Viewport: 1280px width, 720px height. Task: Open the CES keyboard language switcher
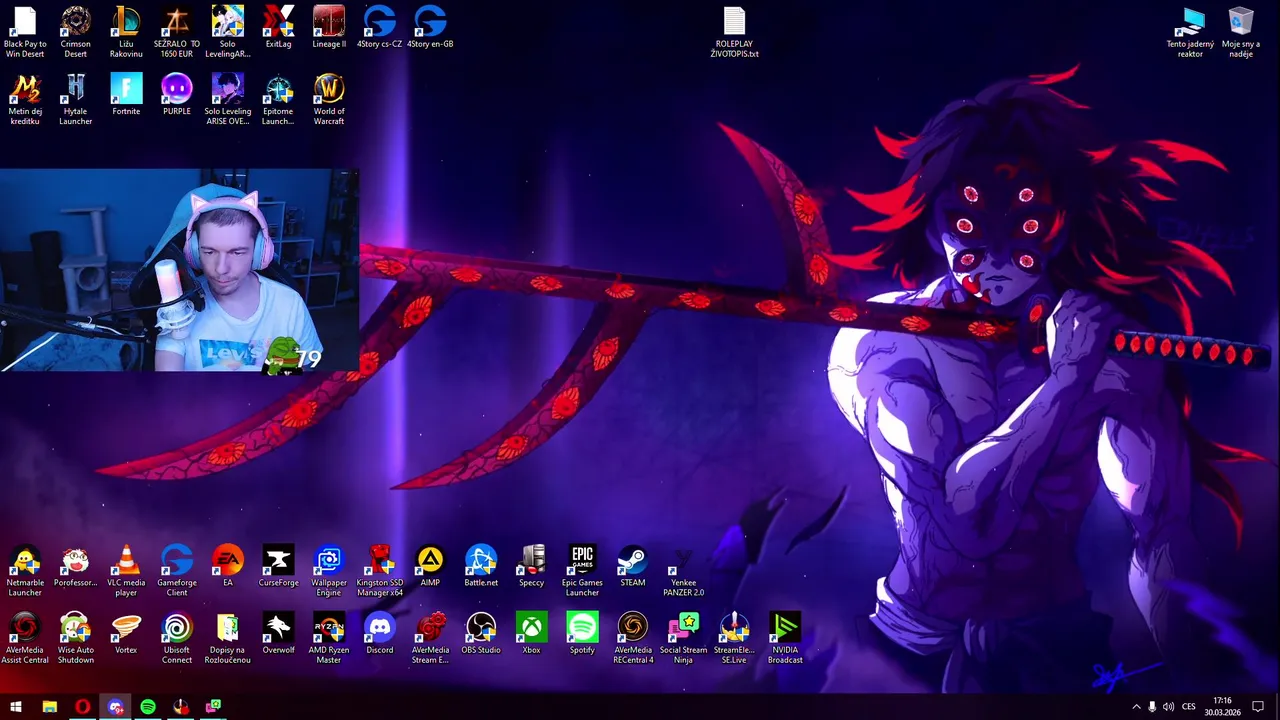(x=1189, y=707)
